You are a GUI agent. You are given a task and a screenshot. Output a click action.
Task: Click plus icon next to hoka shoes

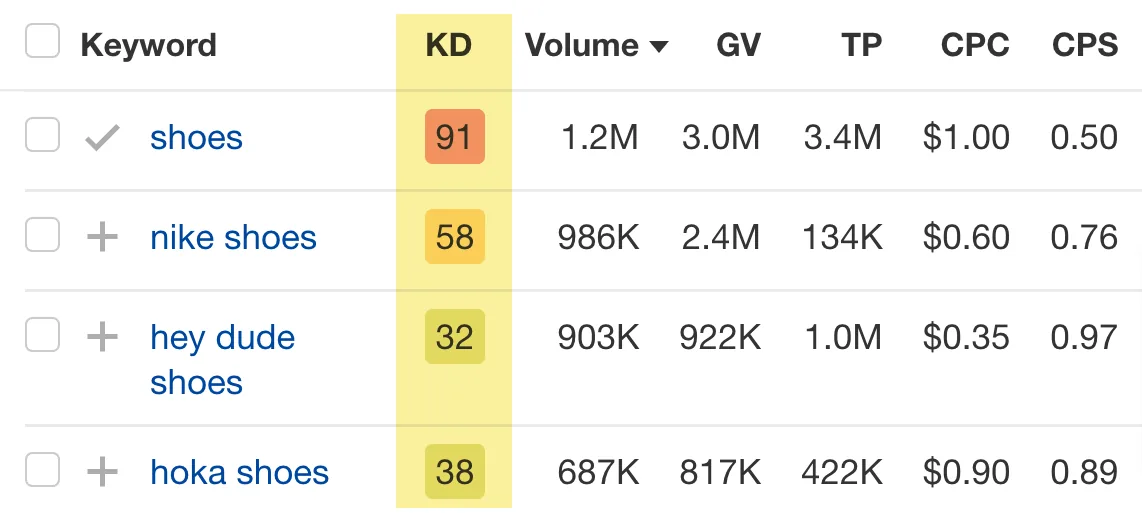[103, 472]
